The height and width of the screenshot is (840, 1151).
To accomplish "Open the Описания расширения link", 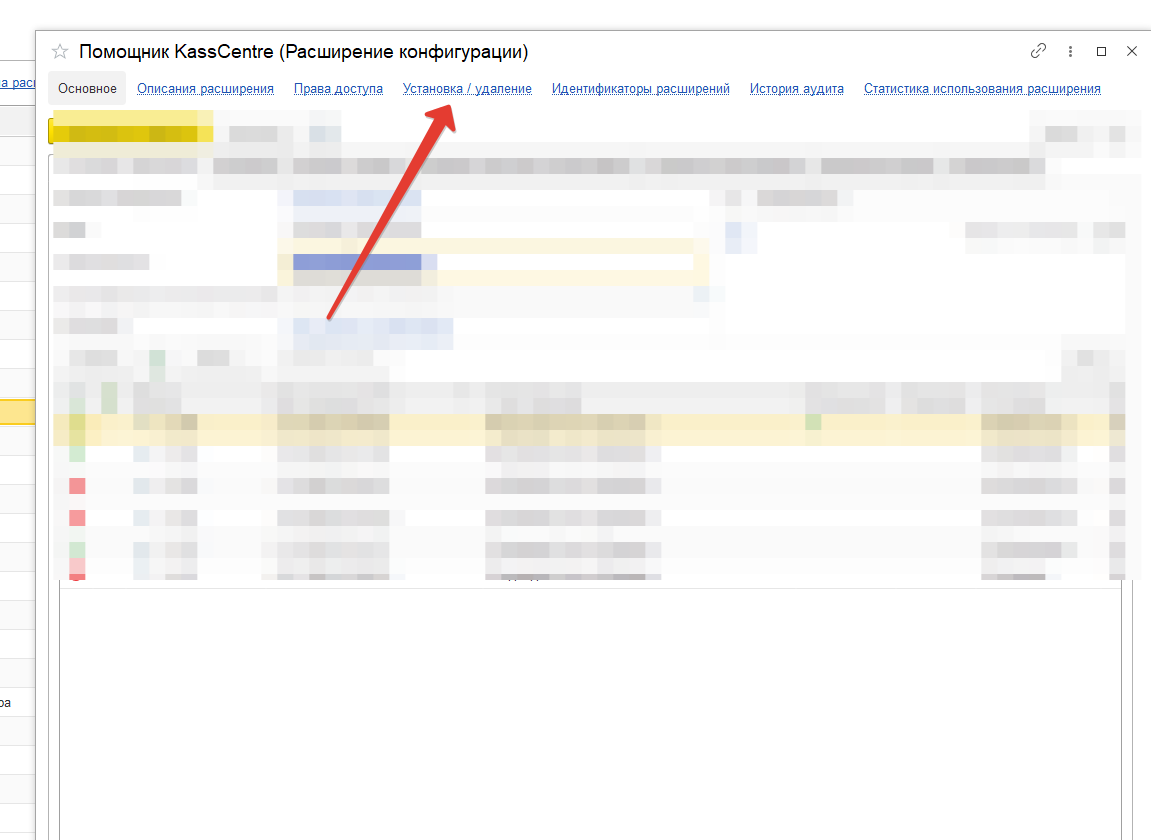I will click(x=205, y=89).
